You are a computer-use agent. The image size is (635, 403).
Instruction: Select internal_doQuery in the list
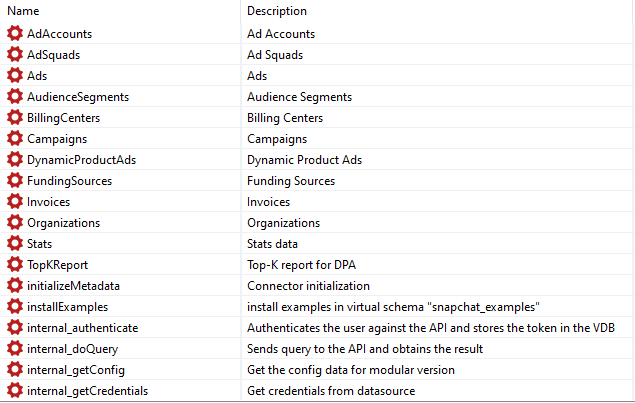[72, 349]
